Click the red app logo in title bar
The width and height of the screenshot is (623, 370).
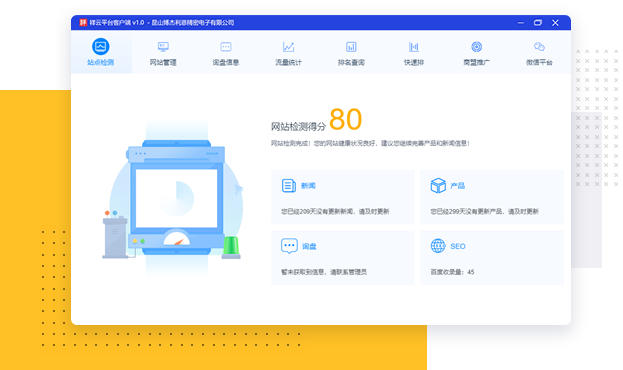tap(83, 23)
